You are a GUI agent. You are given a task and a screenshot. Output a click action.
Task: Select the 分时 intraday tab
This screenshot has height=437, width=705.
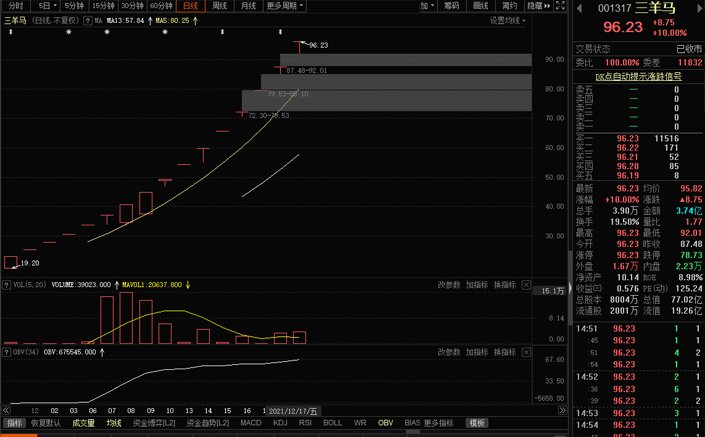click(x=15, y=6)
